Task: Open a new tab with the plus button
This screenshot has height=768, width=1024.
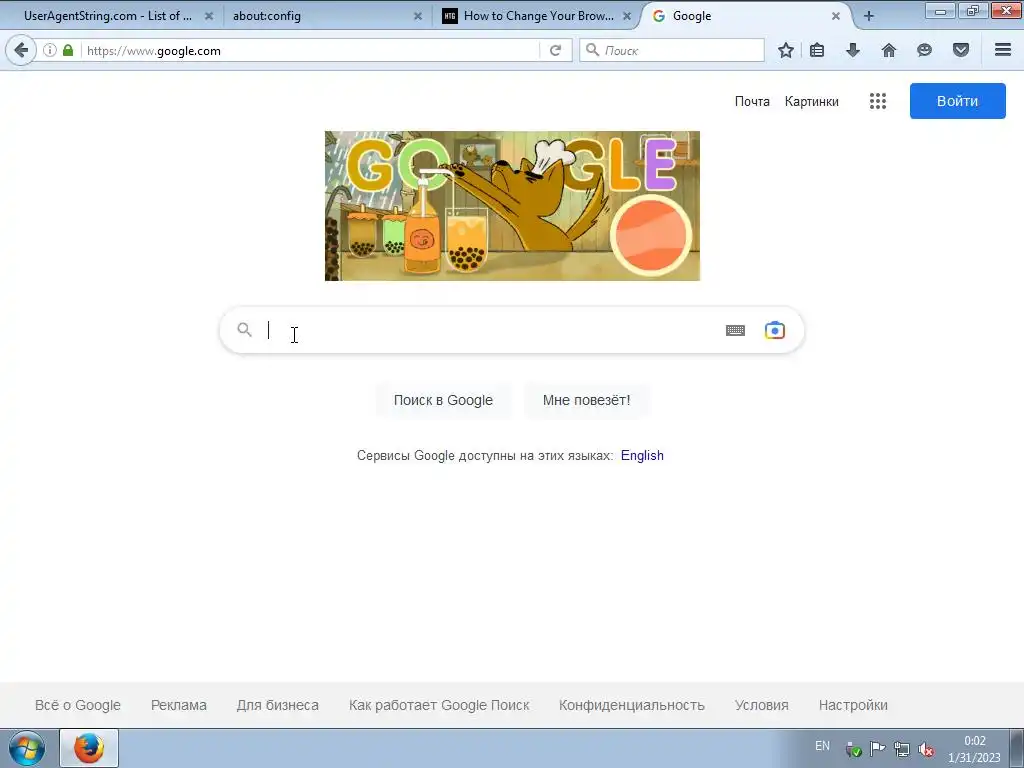Action: [x=869, y=16]
